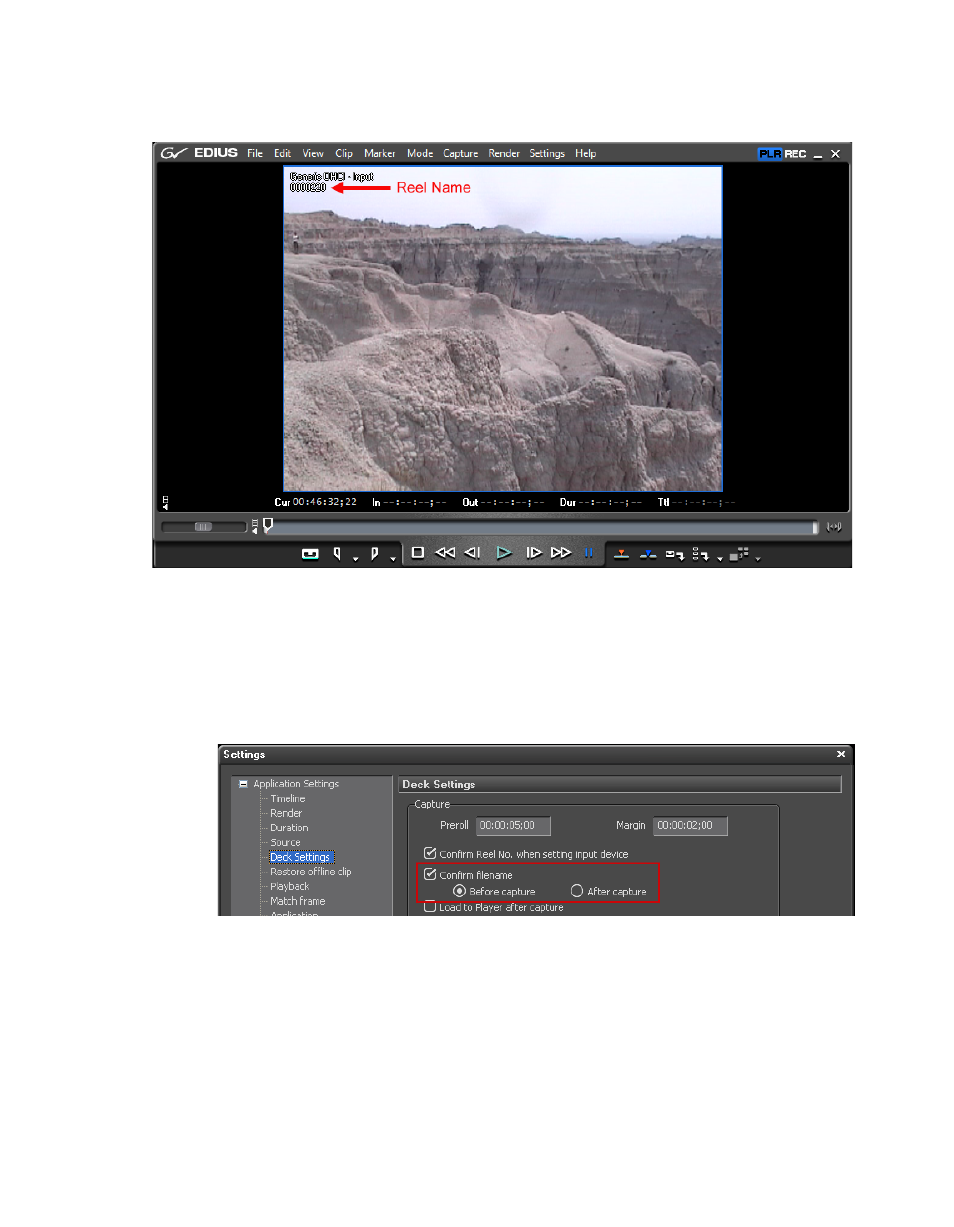Open the View menu
Image resolution: width=954 pixels, height=1227 pixels.
[x=313, y=154]
